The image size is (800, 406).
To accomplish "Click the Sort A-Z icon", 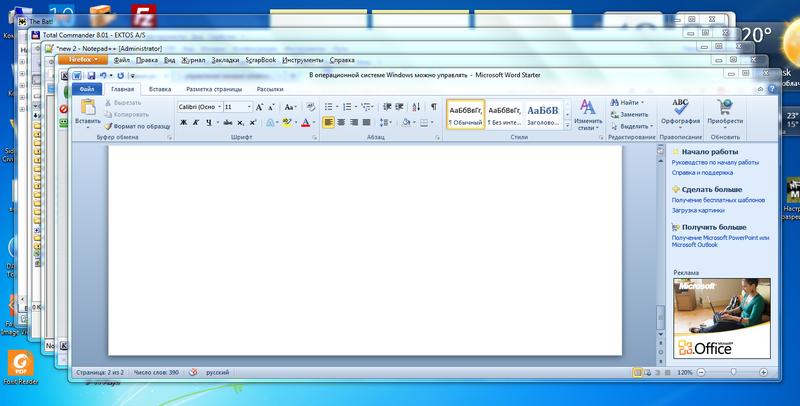I will coord(416,107).
